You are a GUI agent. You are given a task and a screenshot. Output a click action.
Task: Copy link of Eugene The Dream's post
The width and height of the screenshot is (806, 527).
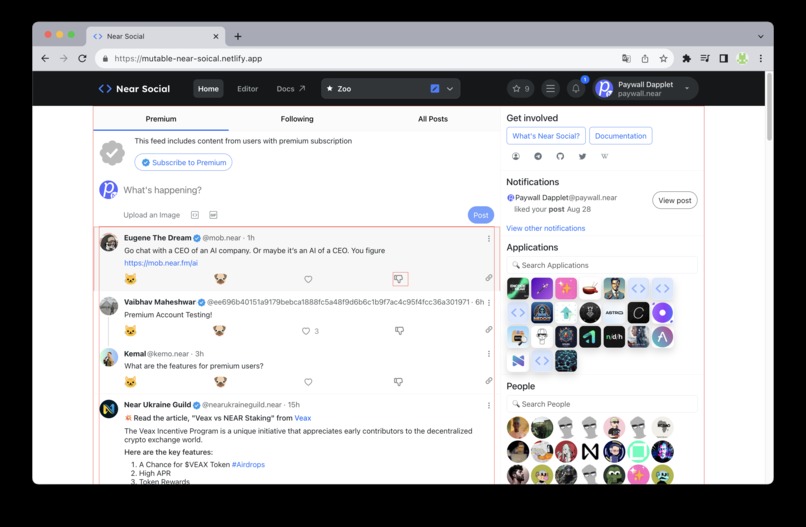[488, 278]
